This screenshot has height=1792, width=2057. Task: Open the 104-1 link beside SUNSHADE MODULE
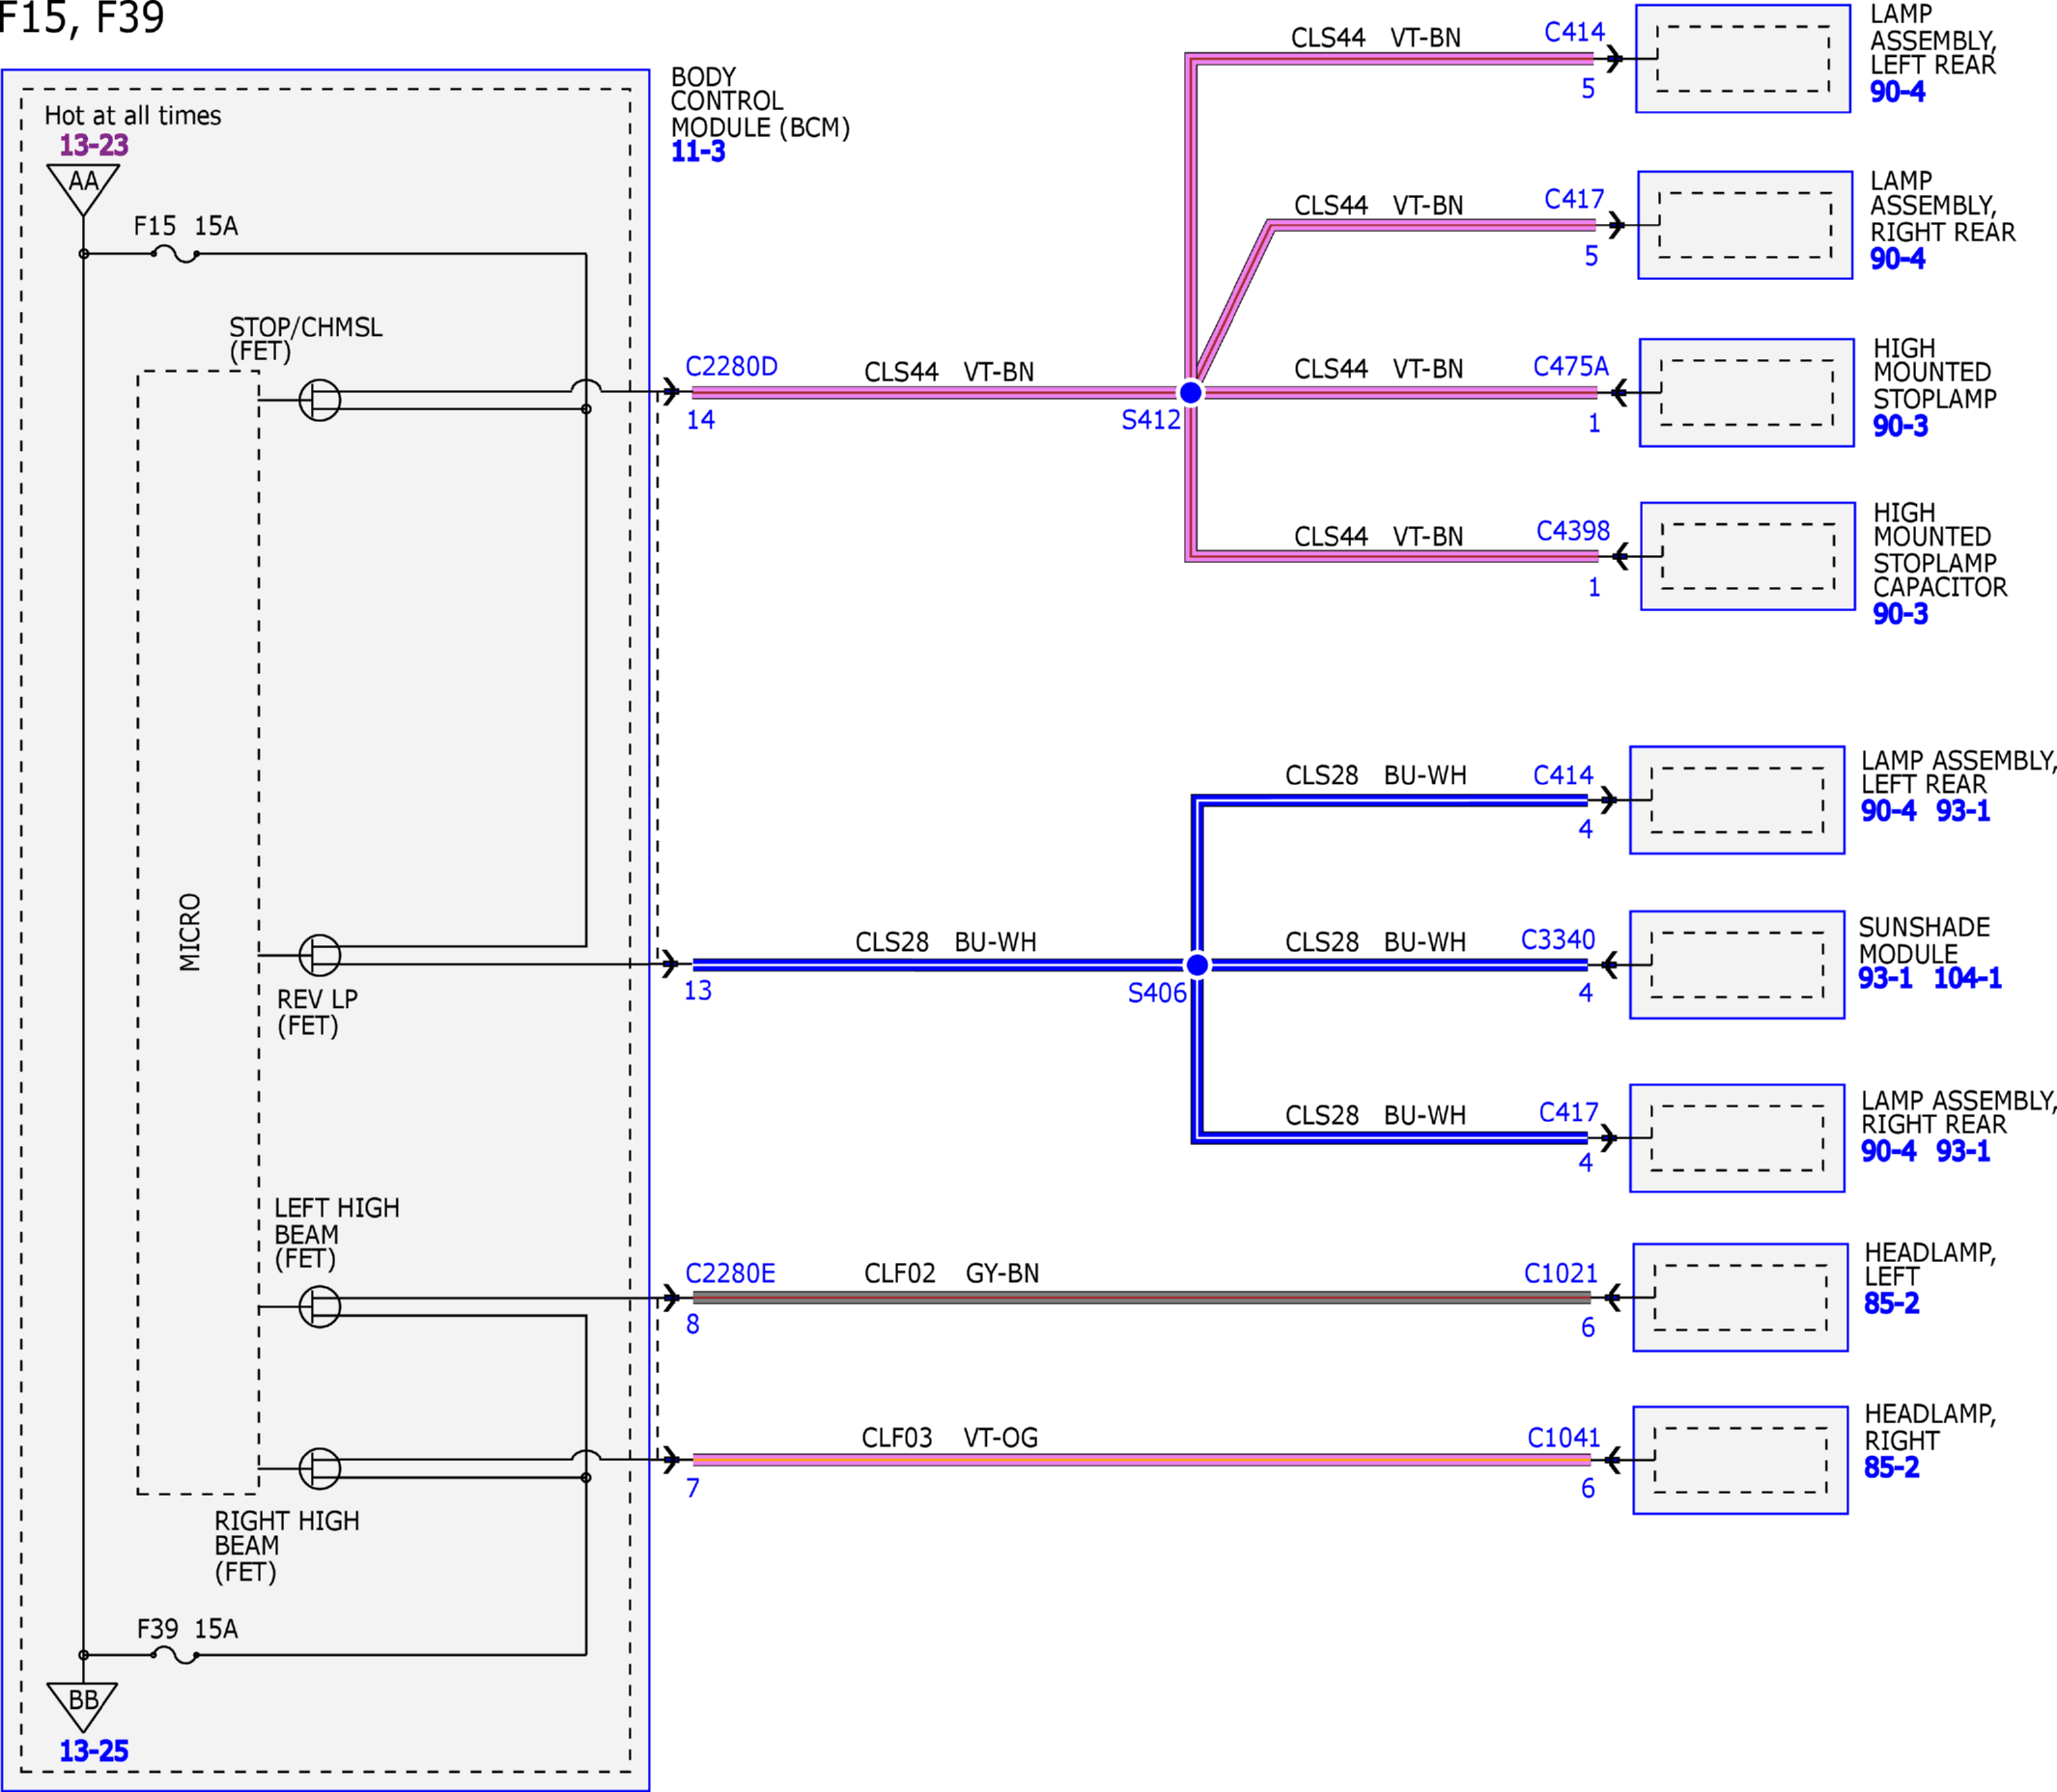pos(1967,978)
